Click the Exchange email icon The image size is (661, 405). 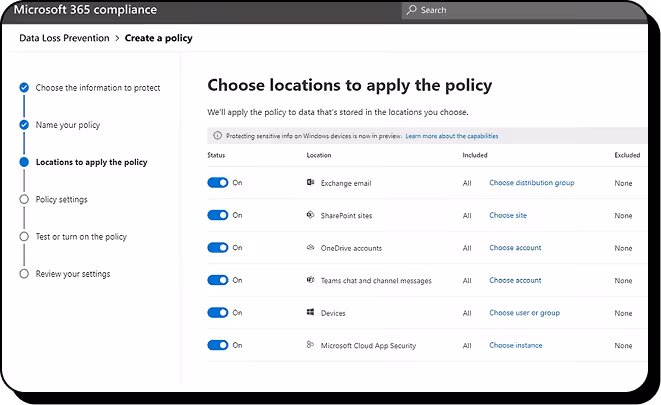pos(310,182)
